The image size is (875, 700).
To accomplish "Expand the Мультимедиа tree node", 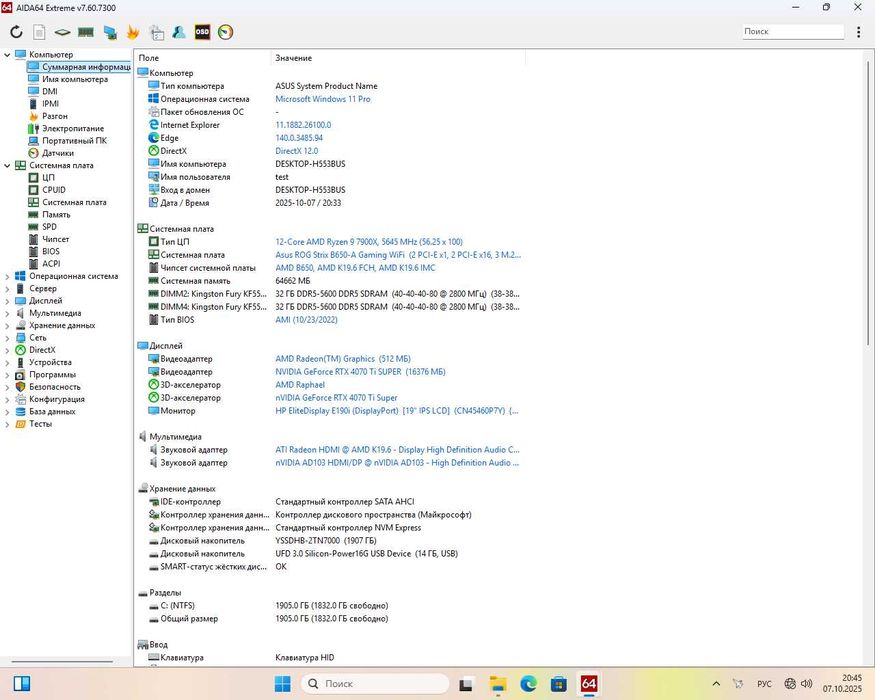I will 7,313.
